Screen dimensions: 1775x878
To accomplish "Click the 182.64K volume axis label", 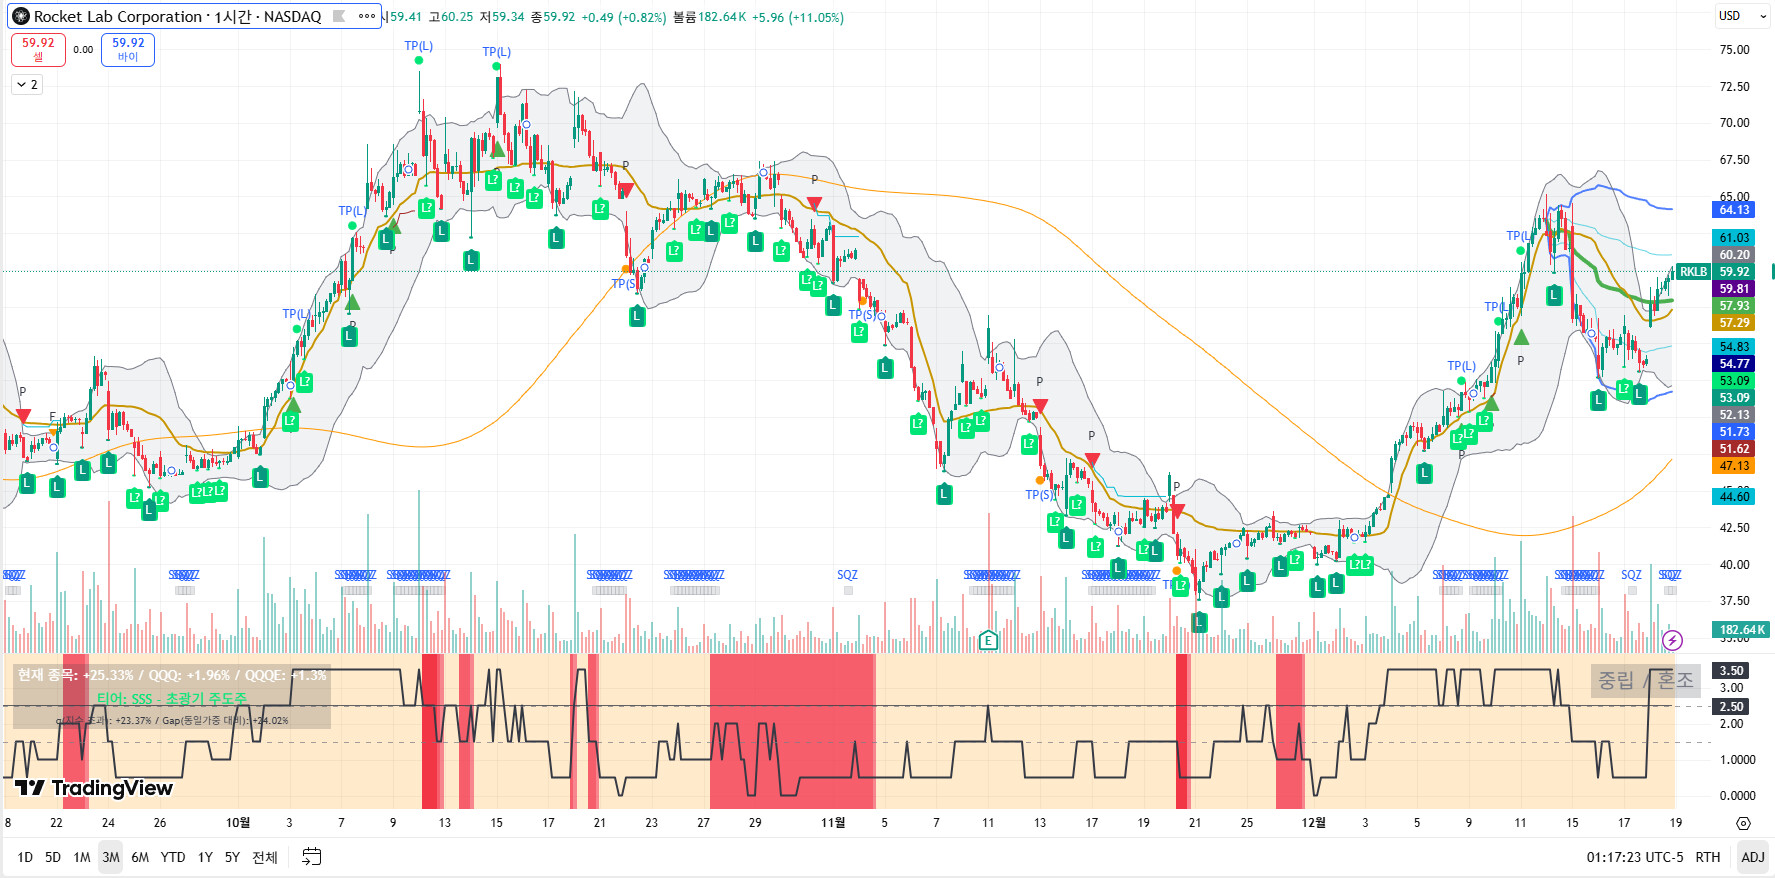I will [1741, 630].
